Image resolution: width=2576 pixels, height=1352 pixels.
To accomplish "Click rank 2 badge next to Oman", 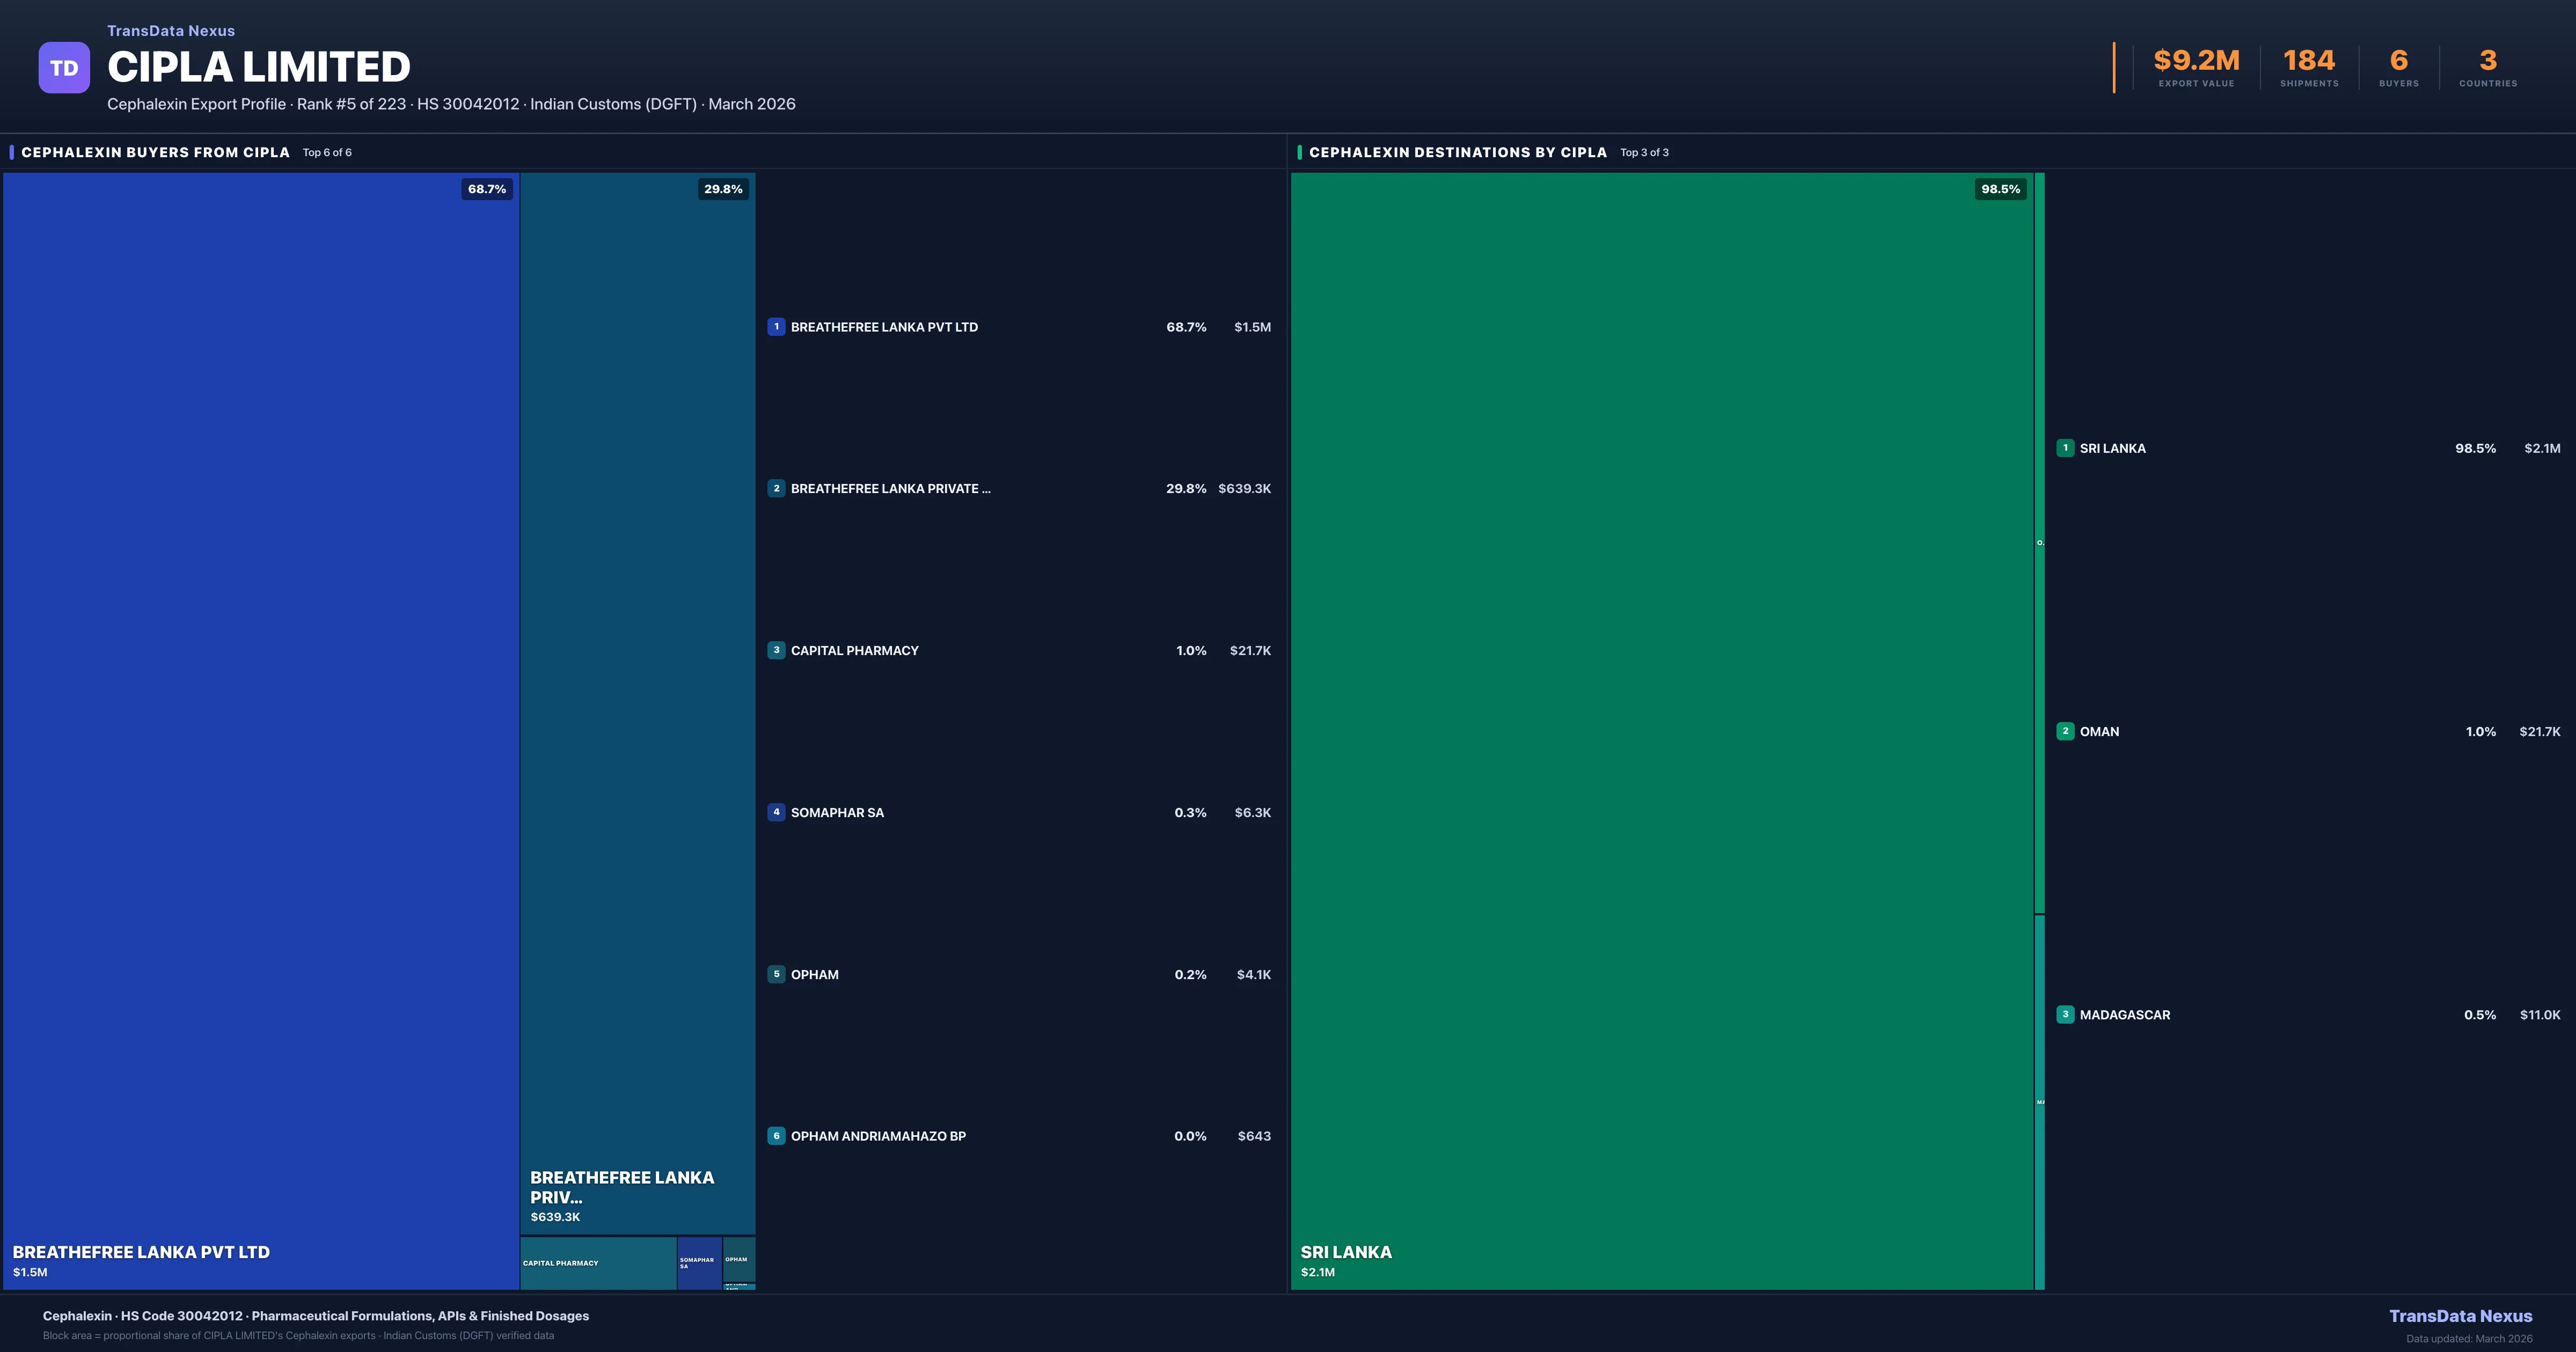I will point(2065,731).
